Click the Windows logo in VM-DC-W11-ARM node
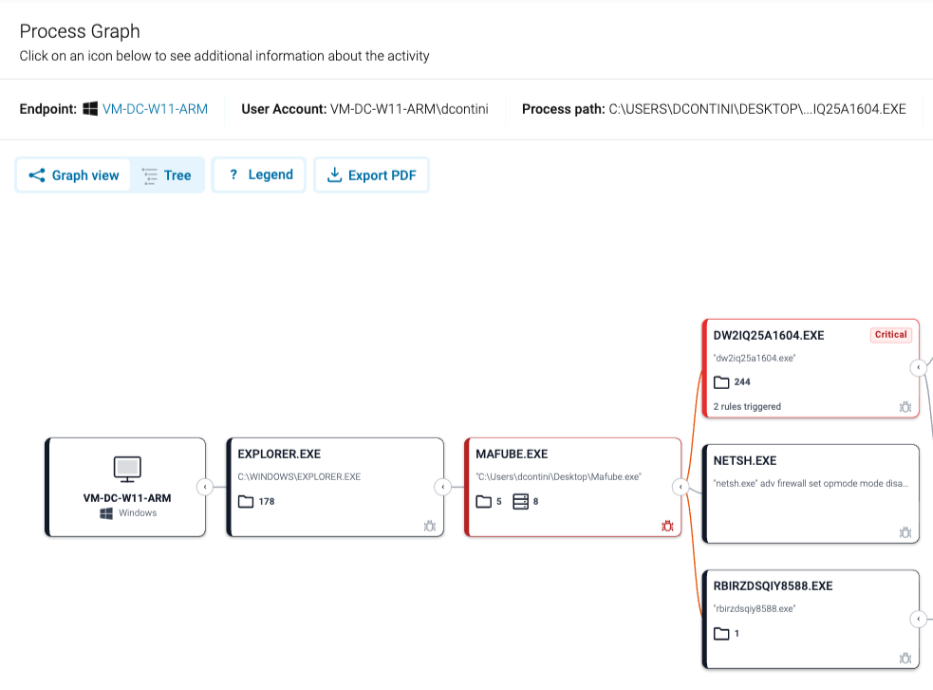Viewport: 933px width, 690px height. click(107, 513)
